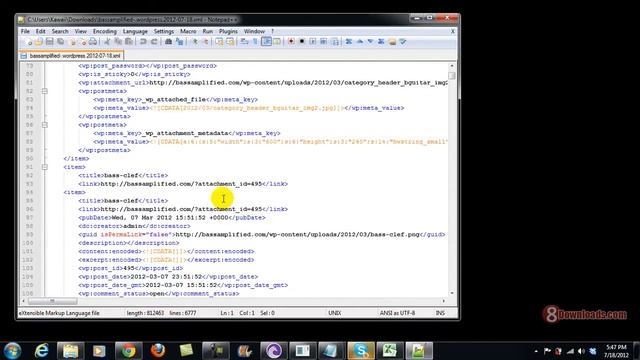Click the vertical scrollbar thumb
640x360 pixels.
tap(452, 76)
